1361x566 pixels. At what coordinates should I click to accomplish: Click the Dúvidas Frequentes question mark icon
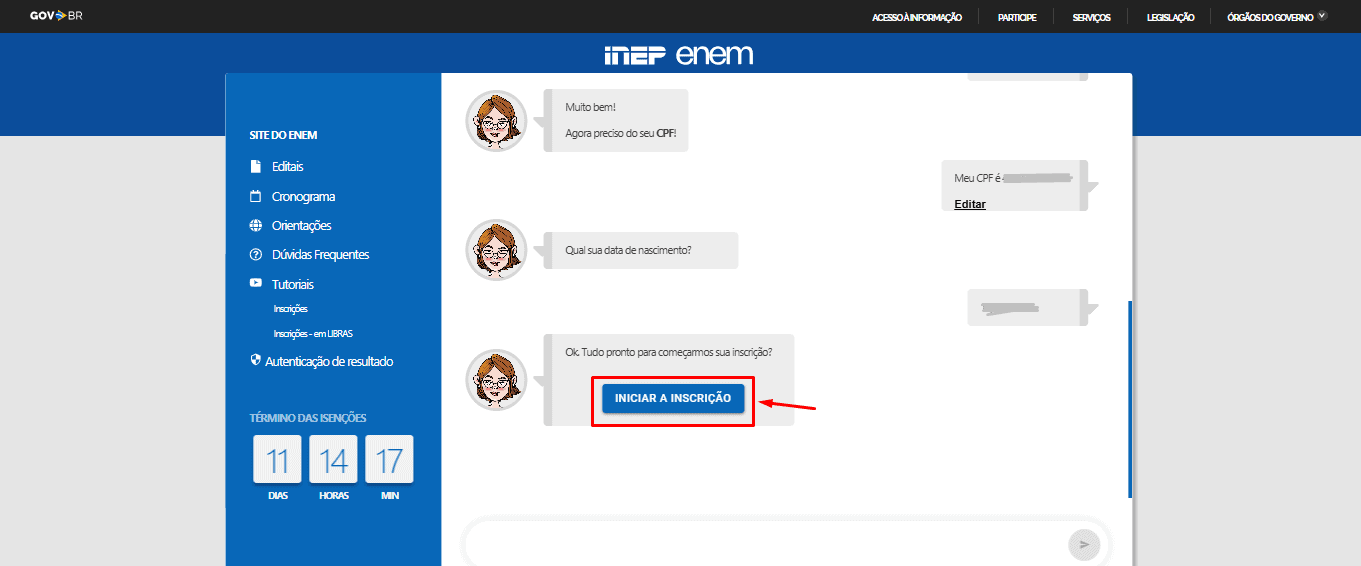(x=255, y=255)
